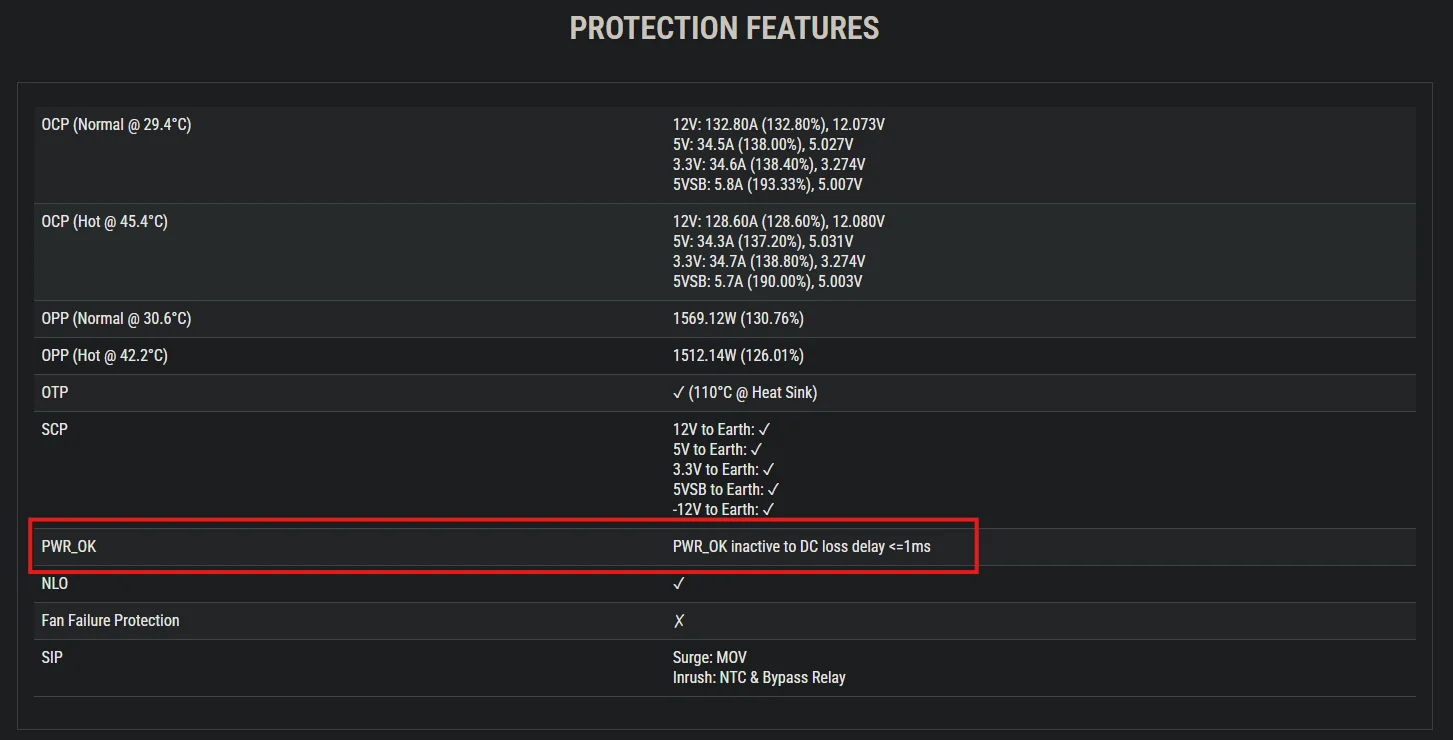This screenshot has width=1453, height=740.
Task: Click the 12V: 132.80A OCP normal value
Action: click(x=779, y=125)
